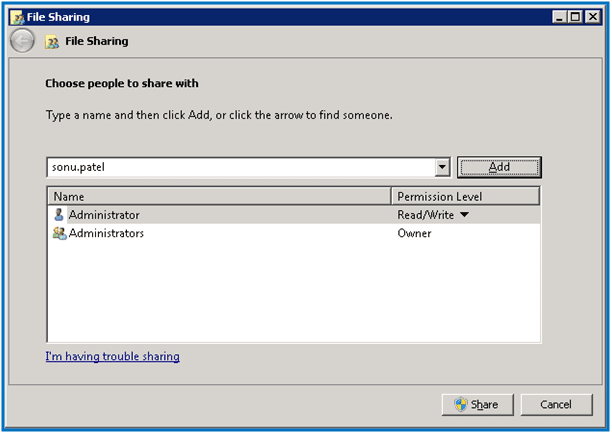
Task: Click the Owner permission cell
Action: click(414, 233)
